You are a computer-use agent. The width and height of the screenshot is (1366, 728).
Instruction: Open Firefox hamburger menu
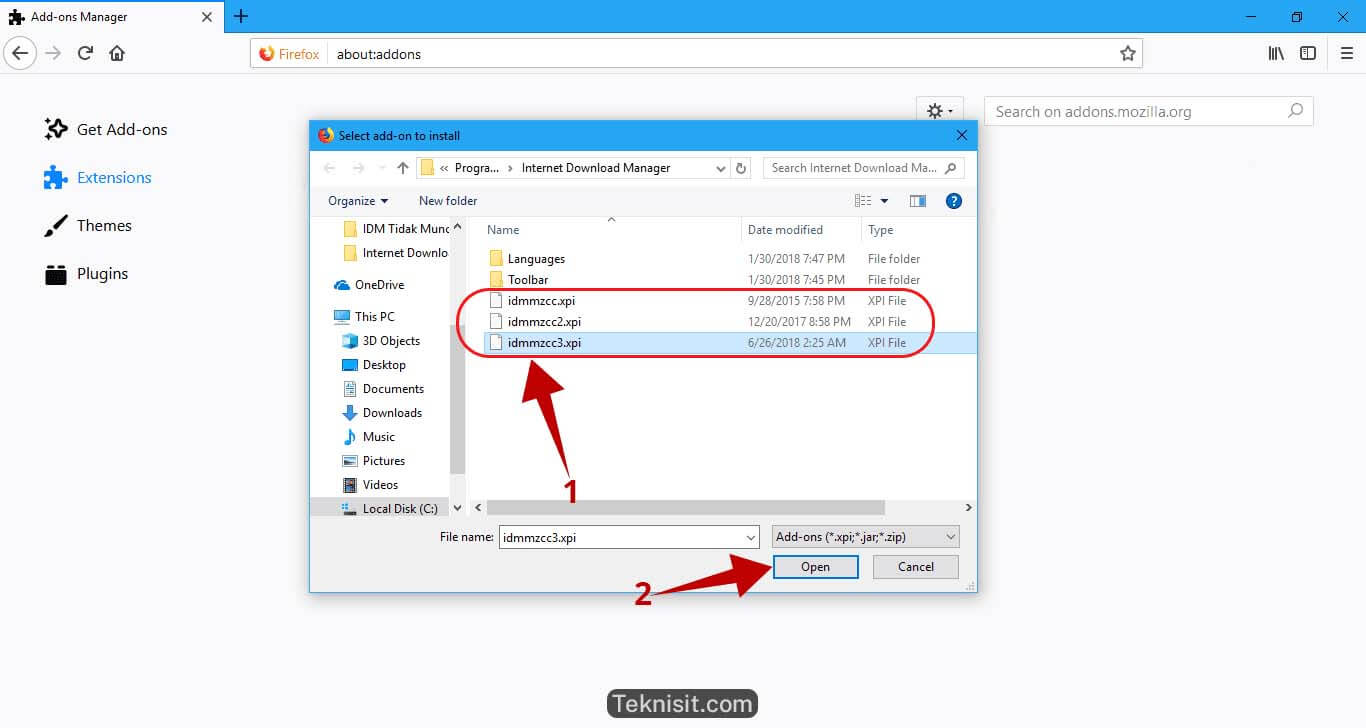[1346, 53]
